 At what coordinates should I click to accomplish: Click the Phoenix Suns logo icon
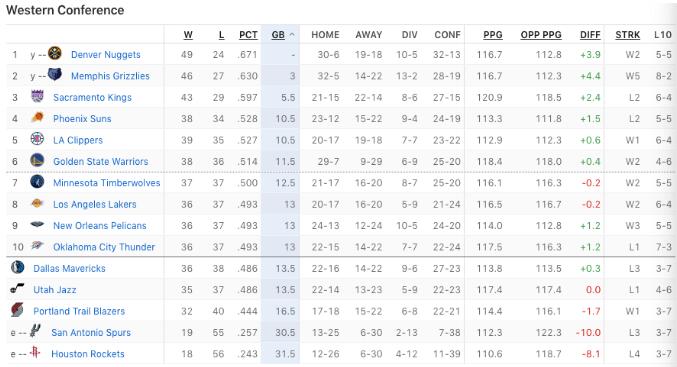tap(38, 117)
